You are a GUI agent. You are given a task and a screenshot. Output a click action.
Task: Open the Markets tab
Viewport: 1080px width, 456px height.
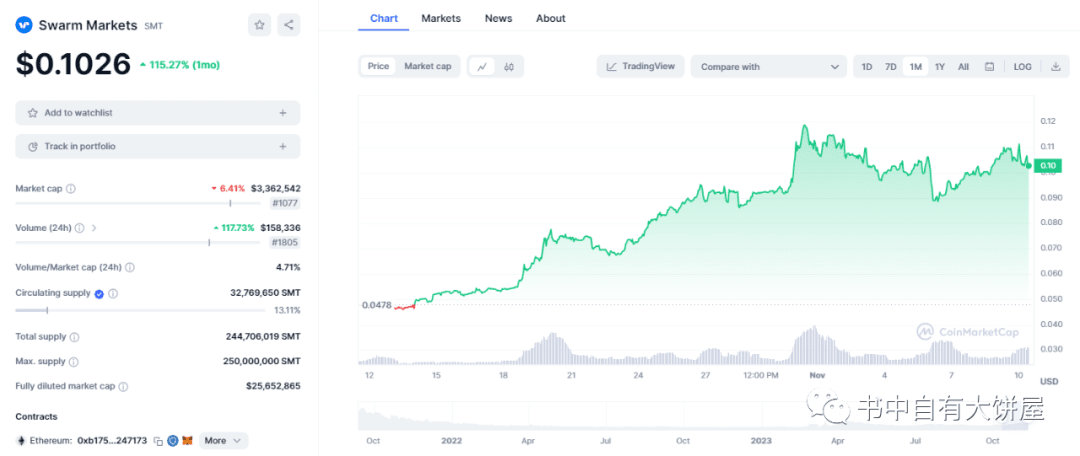441,18
